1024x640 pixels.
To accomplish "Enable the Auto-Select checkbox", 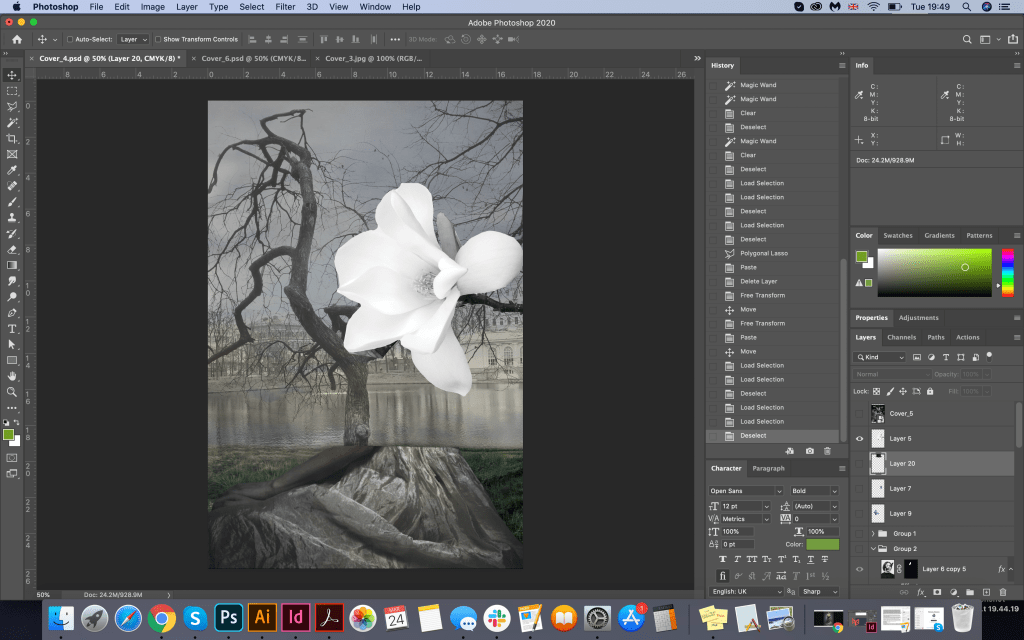I will point(69,39).
